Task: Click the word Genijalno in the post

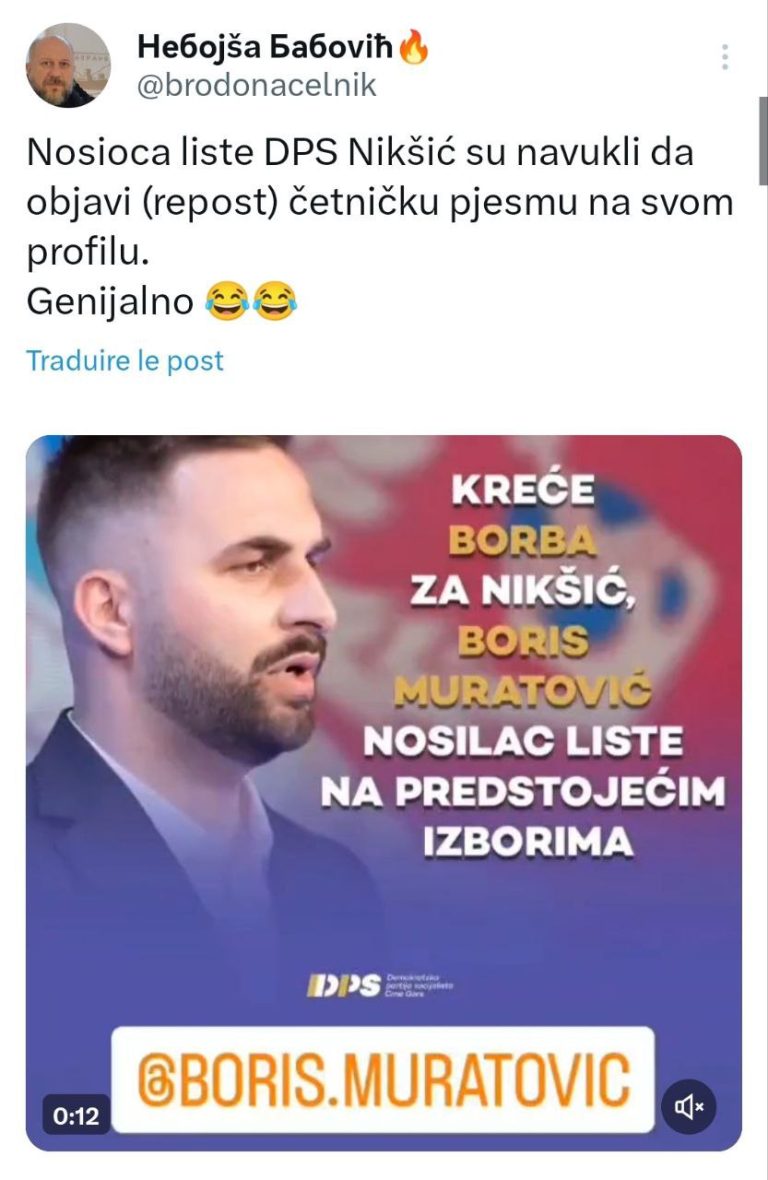Action: [x=111, y=302]
